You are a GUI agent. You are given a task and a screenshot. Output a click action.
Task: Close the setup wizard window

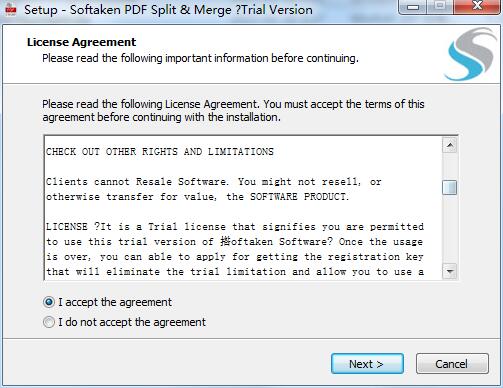[477, 7]
